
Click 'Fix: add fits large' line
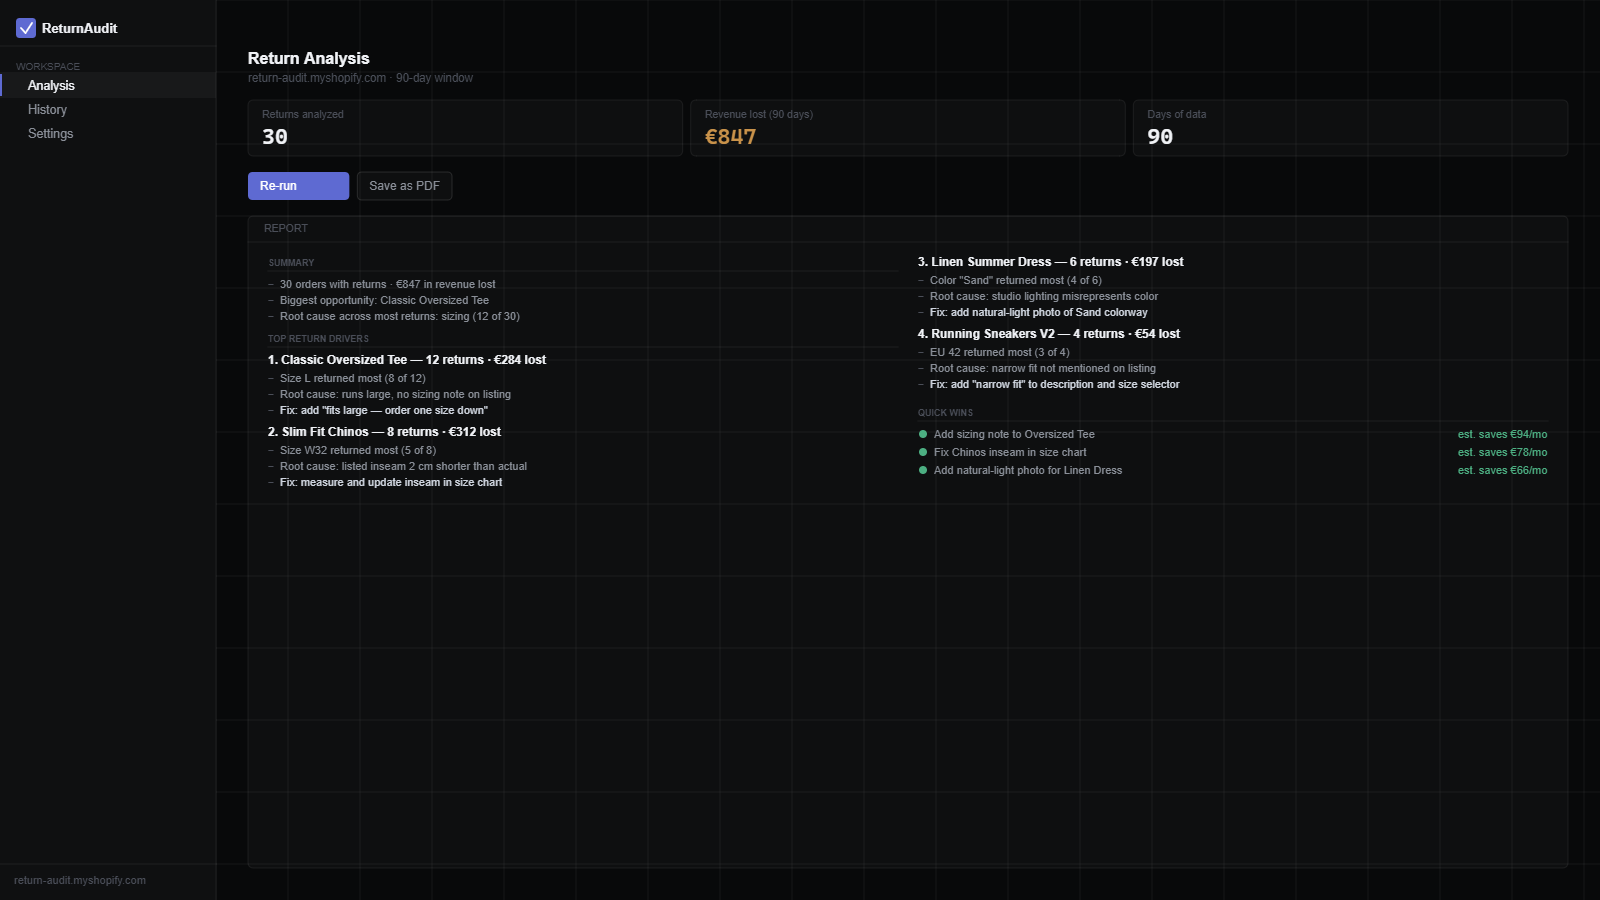coord(384,410)
